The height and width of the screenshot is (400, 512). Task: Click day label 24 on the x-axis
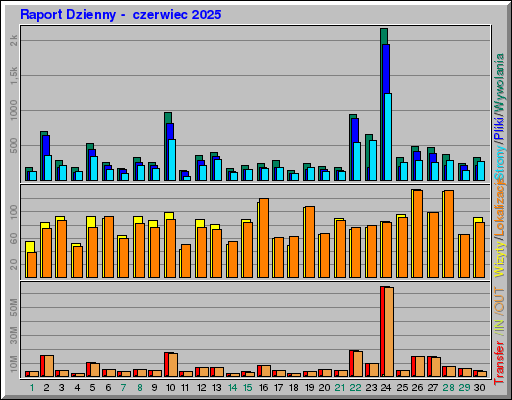click(386, 388)
